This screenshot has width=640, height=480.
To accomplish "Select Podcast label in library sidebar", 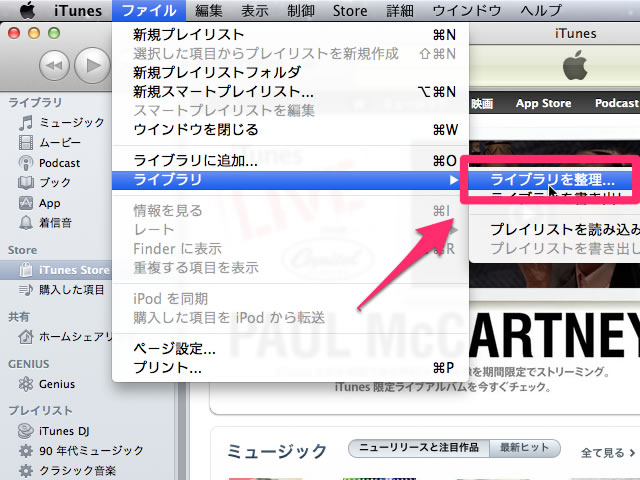I will pos(60,163).
